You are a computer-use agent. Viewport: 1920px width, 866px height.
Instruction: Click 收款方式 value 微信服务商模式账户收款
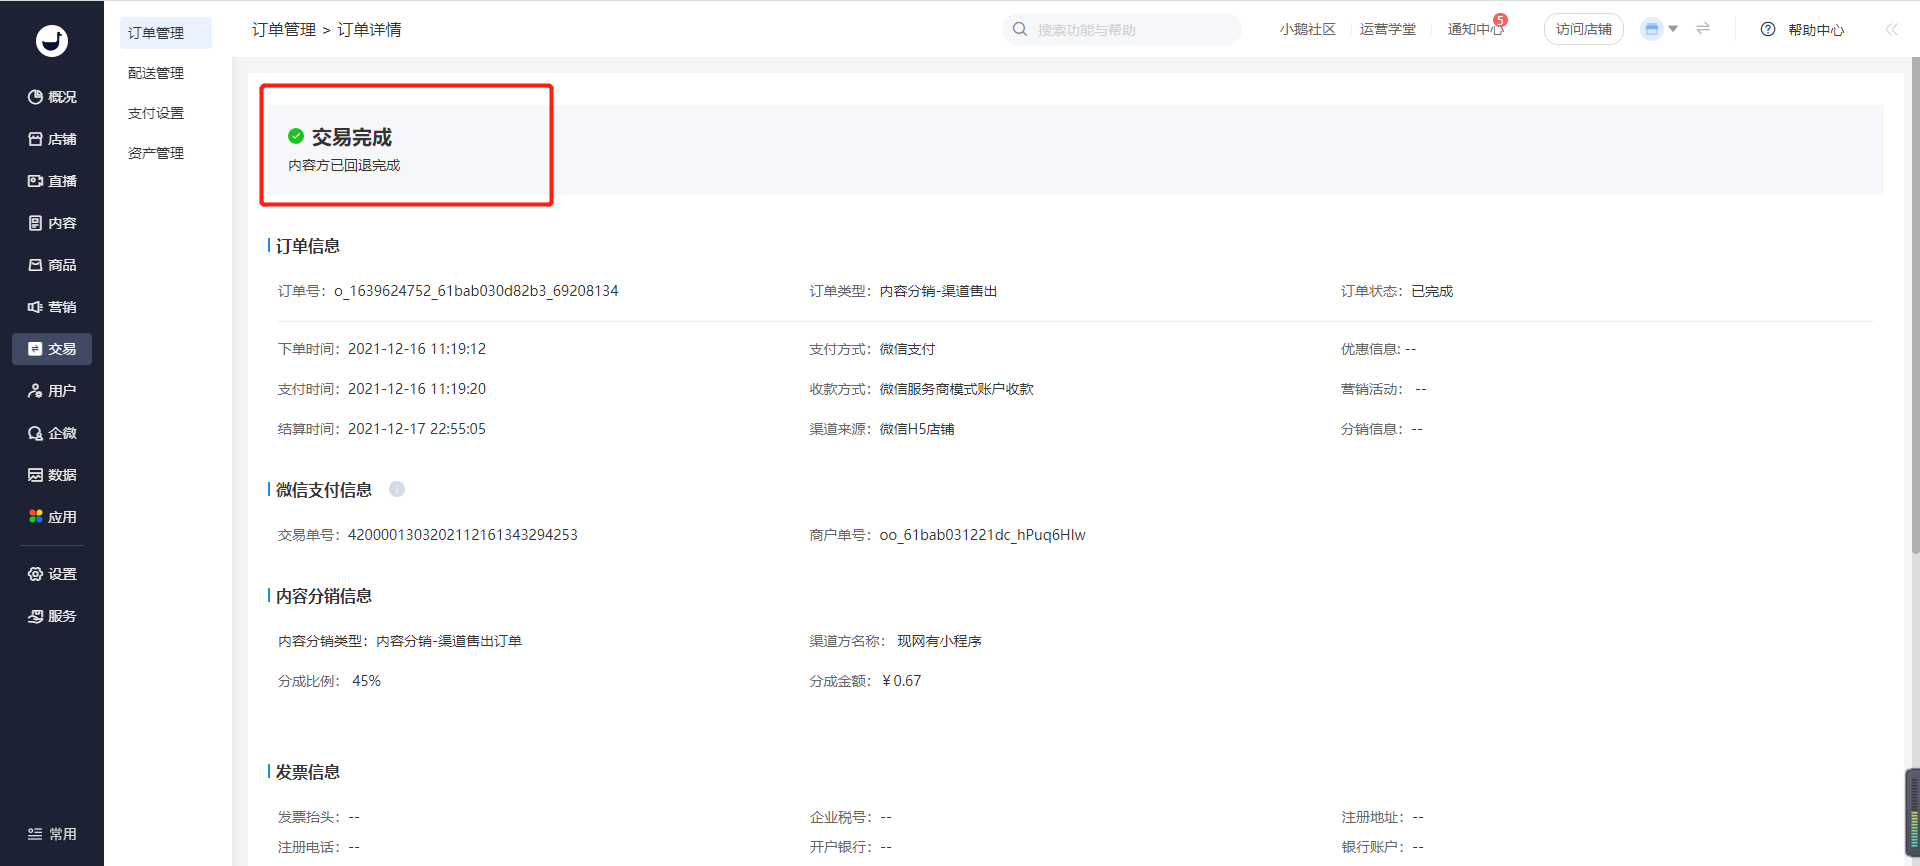[957, 389]
